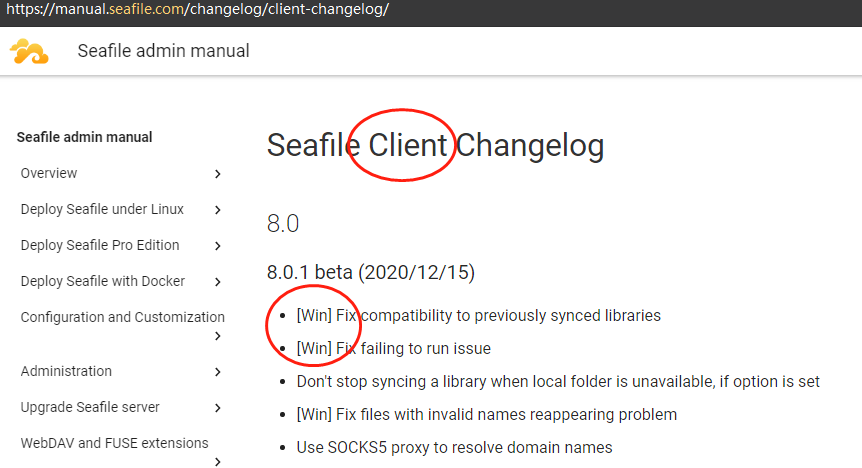Viewport: 862px width, 468px height.
Task: Expand the Deploy Seafile under Linux chevron
Action: coord(218,210)
